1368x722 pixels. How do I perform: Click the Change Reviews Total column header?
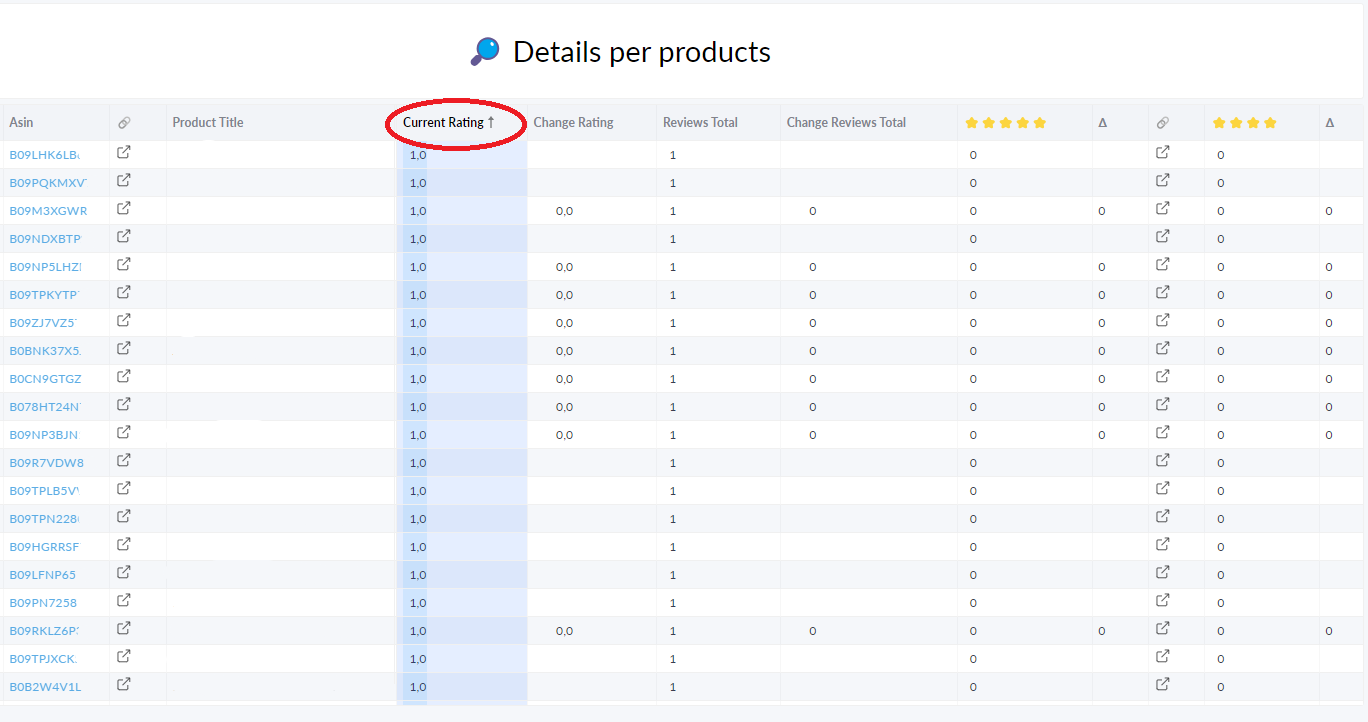click(846, 122)
